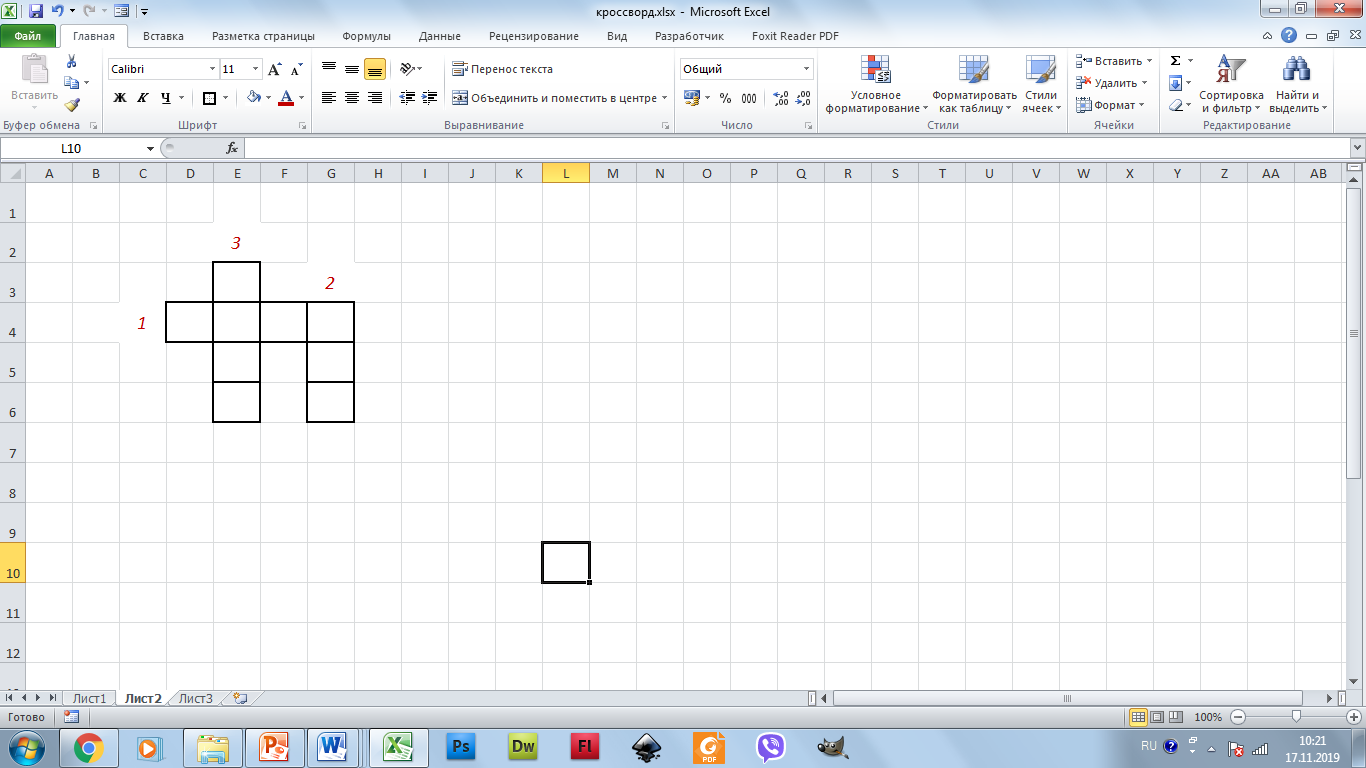Click the zoom slider on status bar
Screen dimensions: 1366x768
1296,717
